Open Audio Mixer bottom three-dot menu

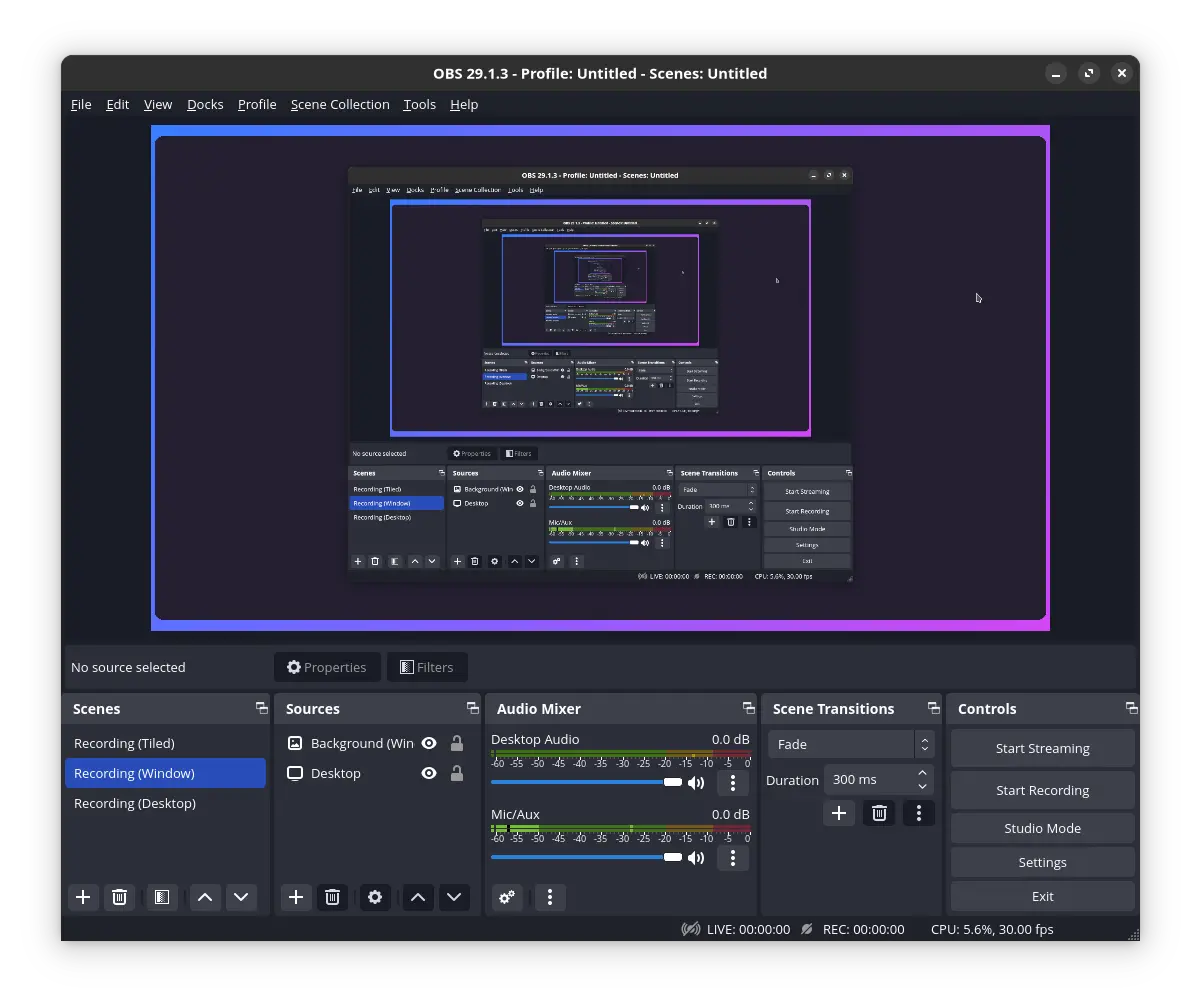550,897
